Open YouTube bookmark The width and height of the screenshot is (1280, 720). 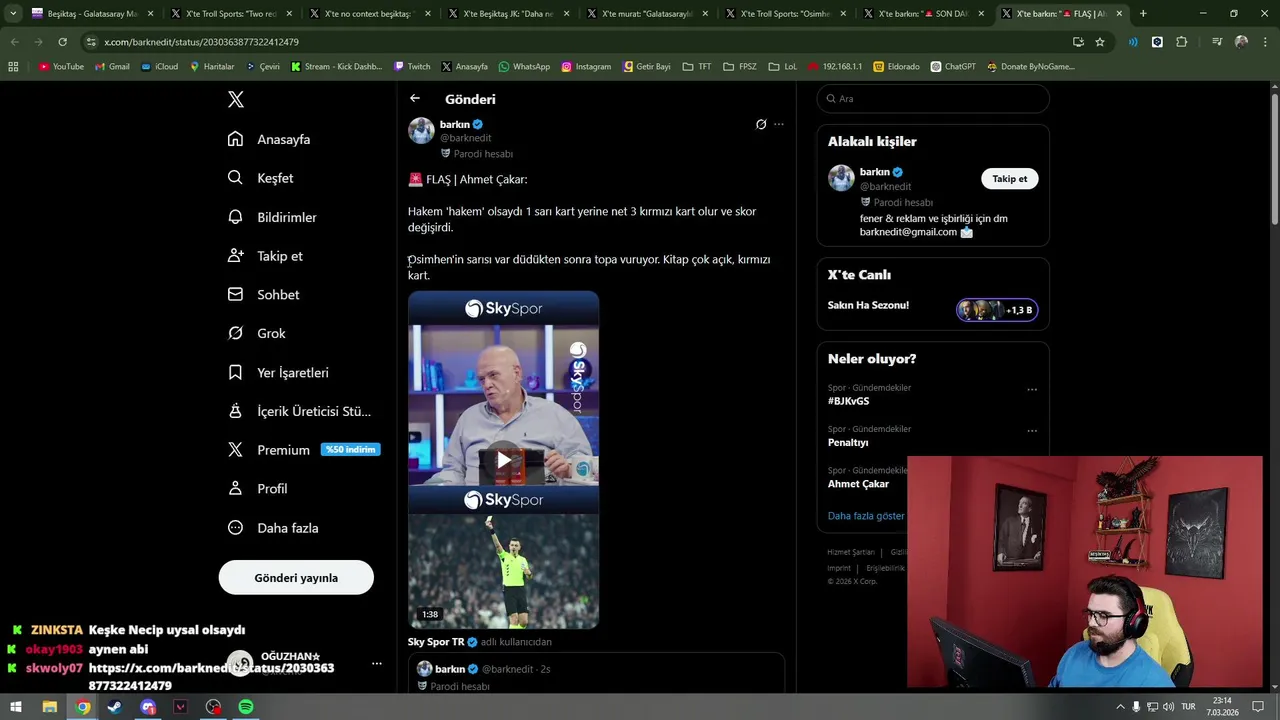pyautogui.click(x=62, y=67)
